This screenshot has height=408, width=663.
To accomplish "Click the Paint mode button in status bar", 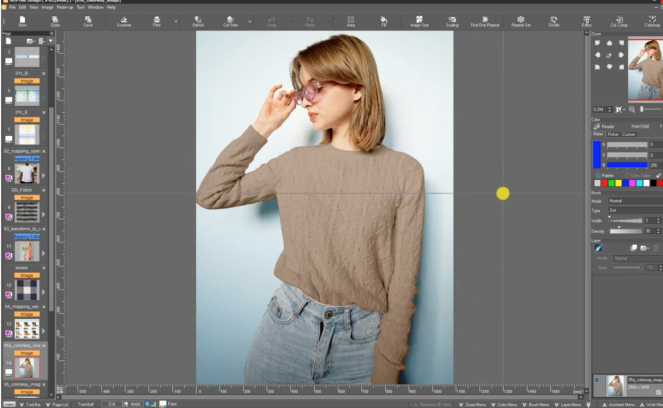I will click(168, 404).
